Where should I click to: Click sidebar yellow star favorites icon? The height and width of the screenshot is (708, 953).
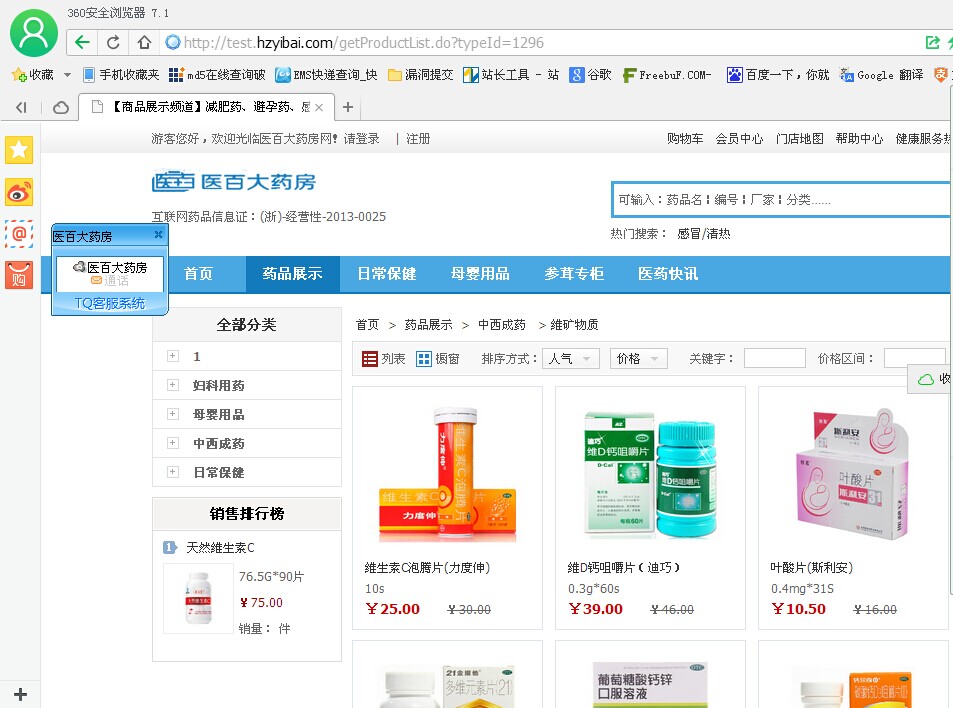point(19,150)
